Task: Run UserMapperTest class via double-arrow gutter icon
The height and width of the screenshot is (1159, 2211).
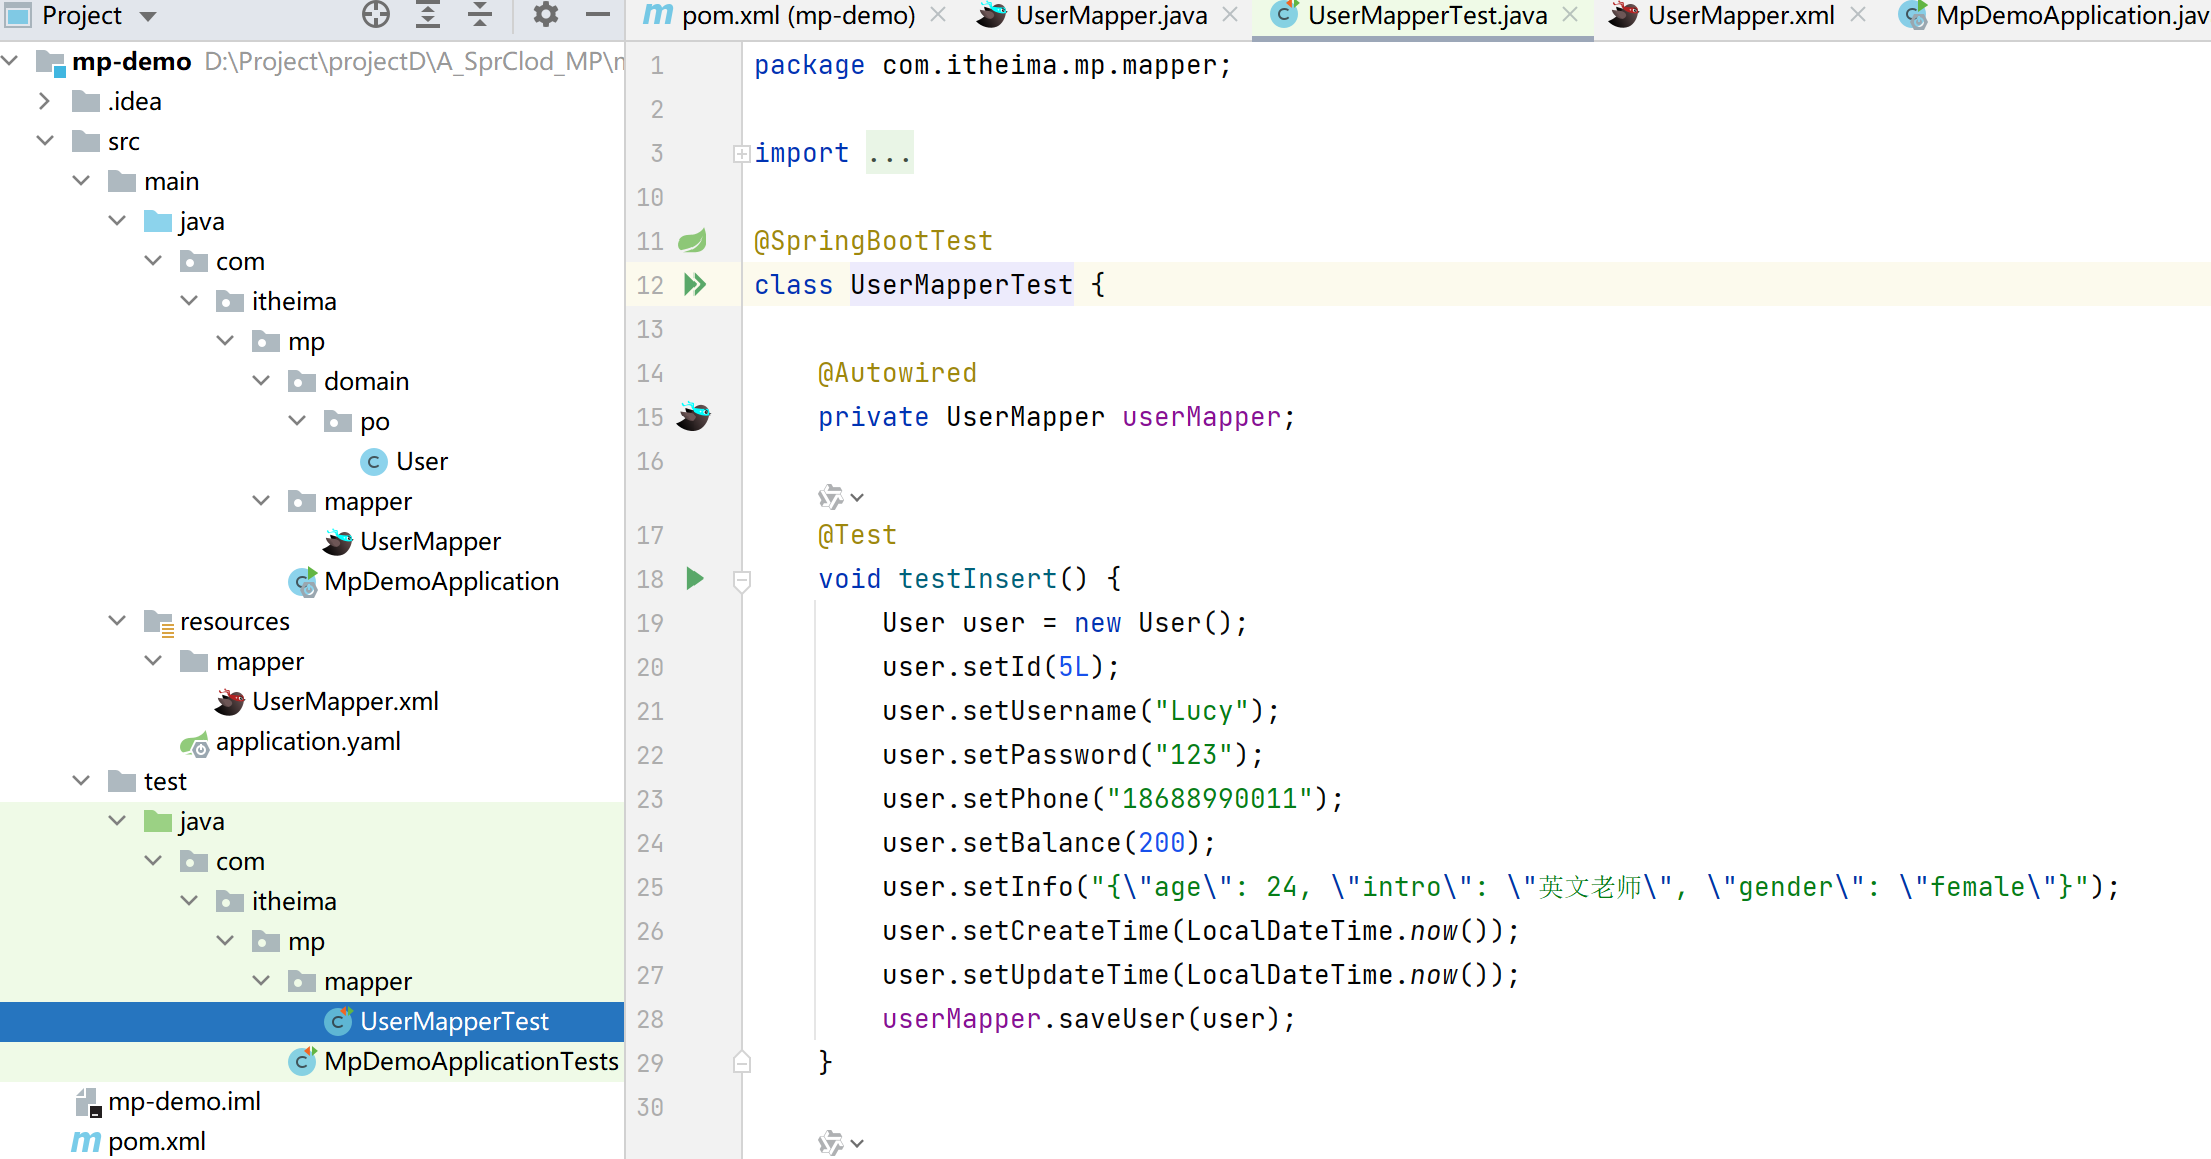Action: pos(695,285)
